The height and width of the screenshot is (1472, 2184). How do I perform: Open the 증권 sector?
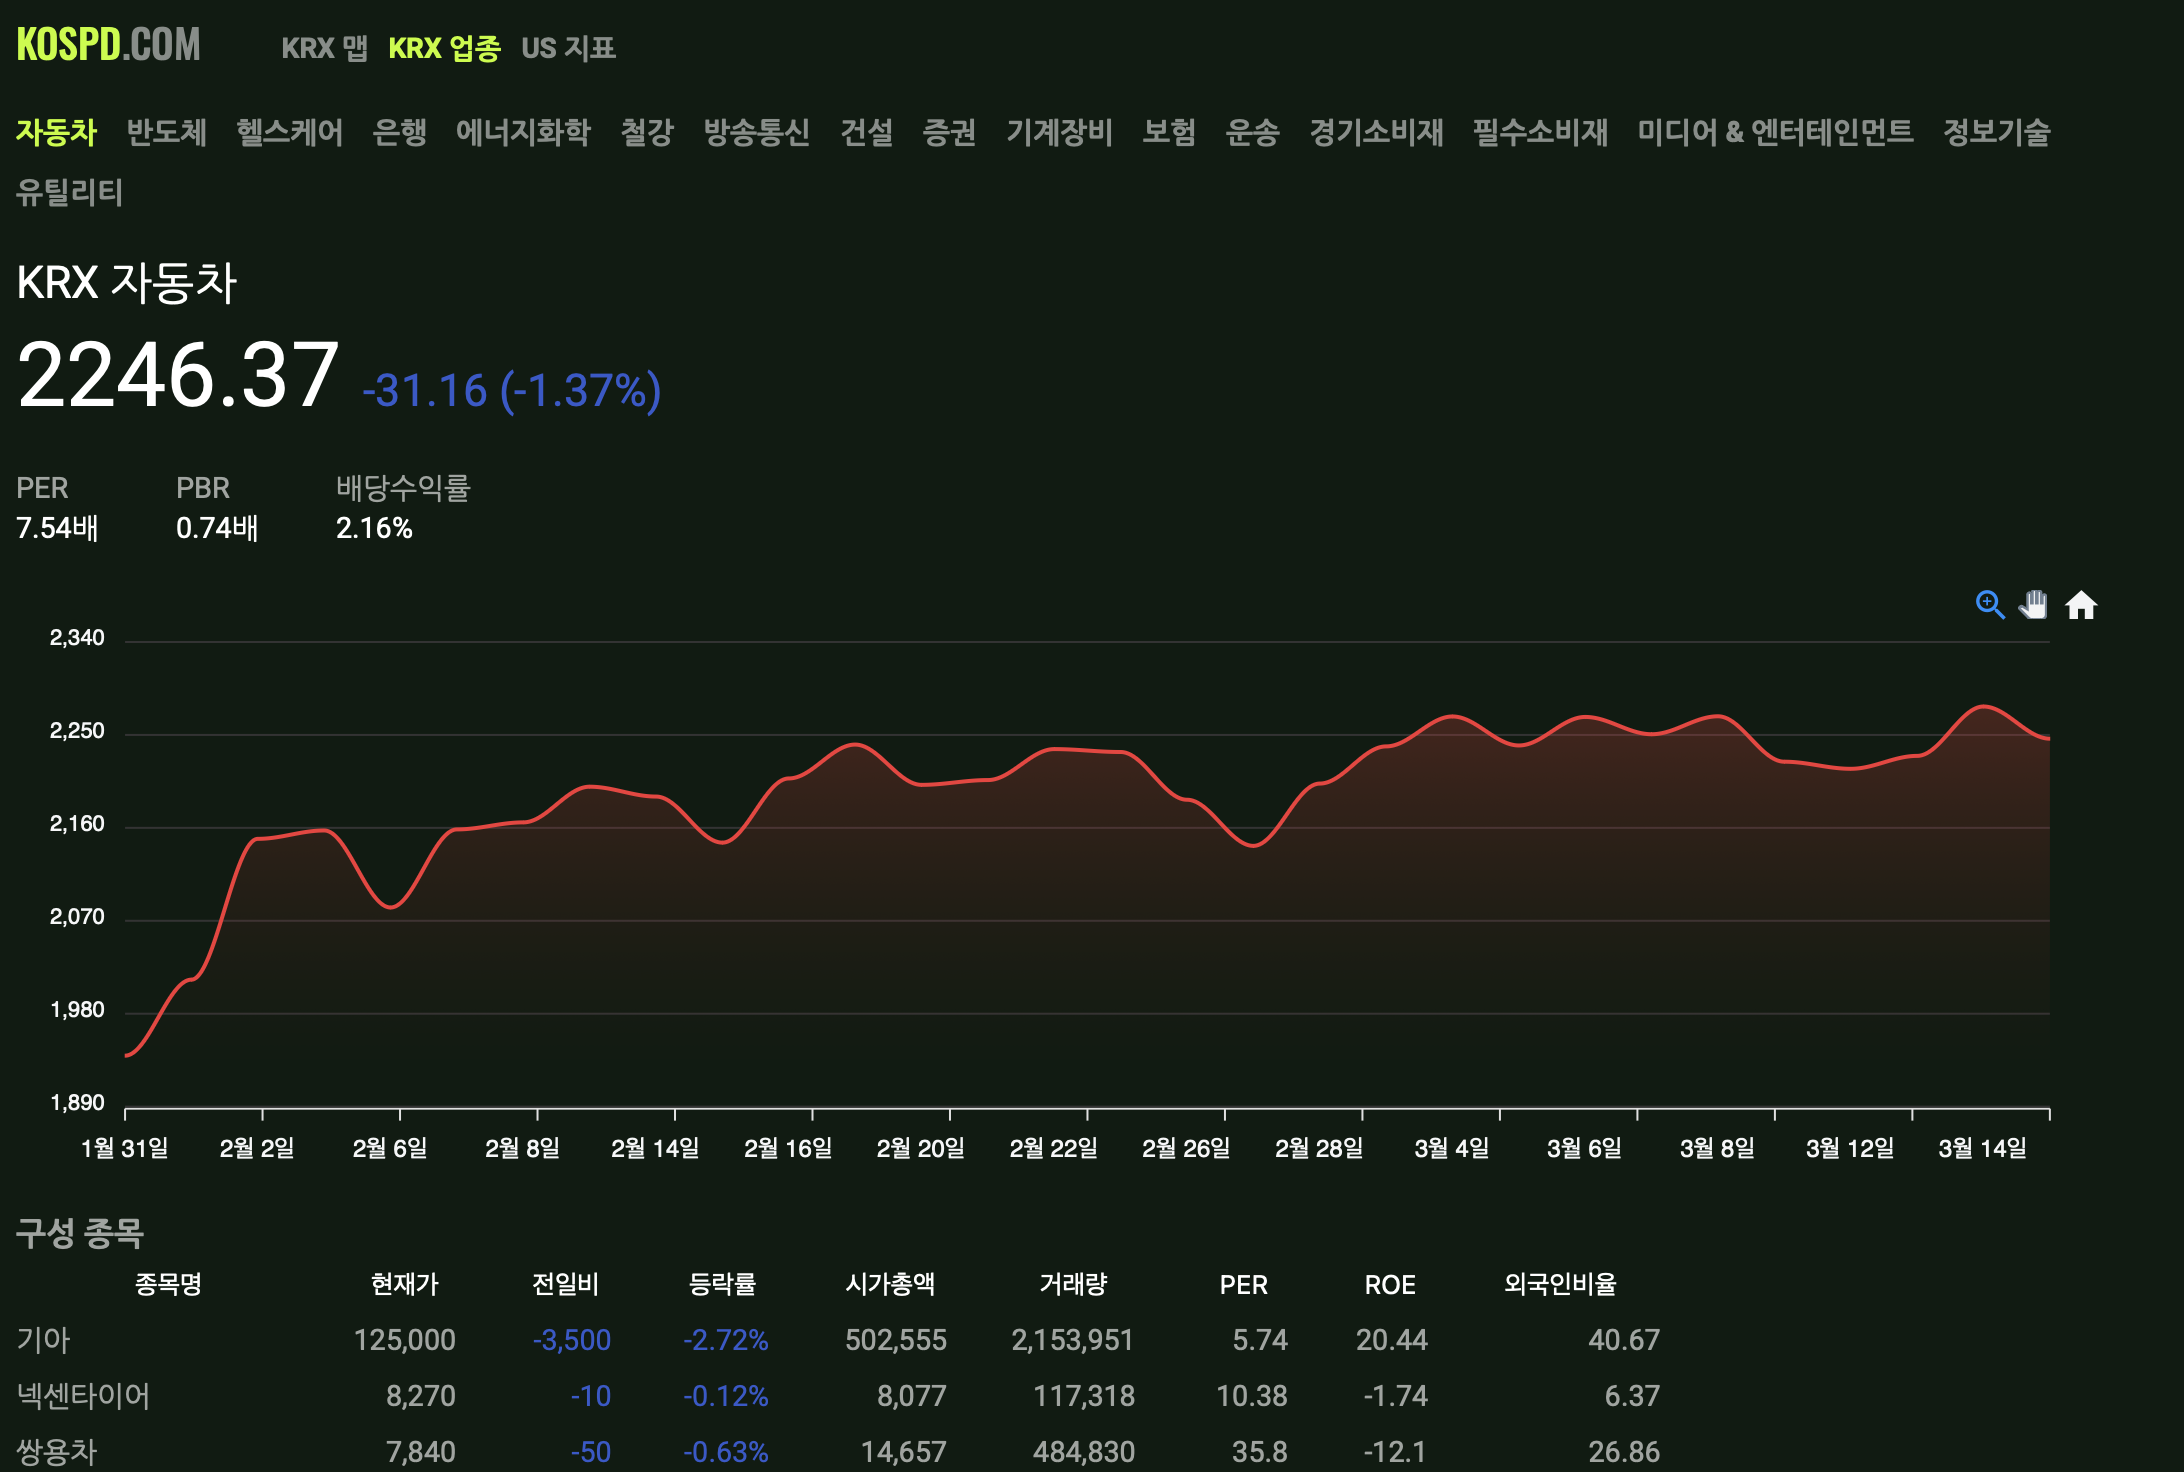tap(949, 132)
